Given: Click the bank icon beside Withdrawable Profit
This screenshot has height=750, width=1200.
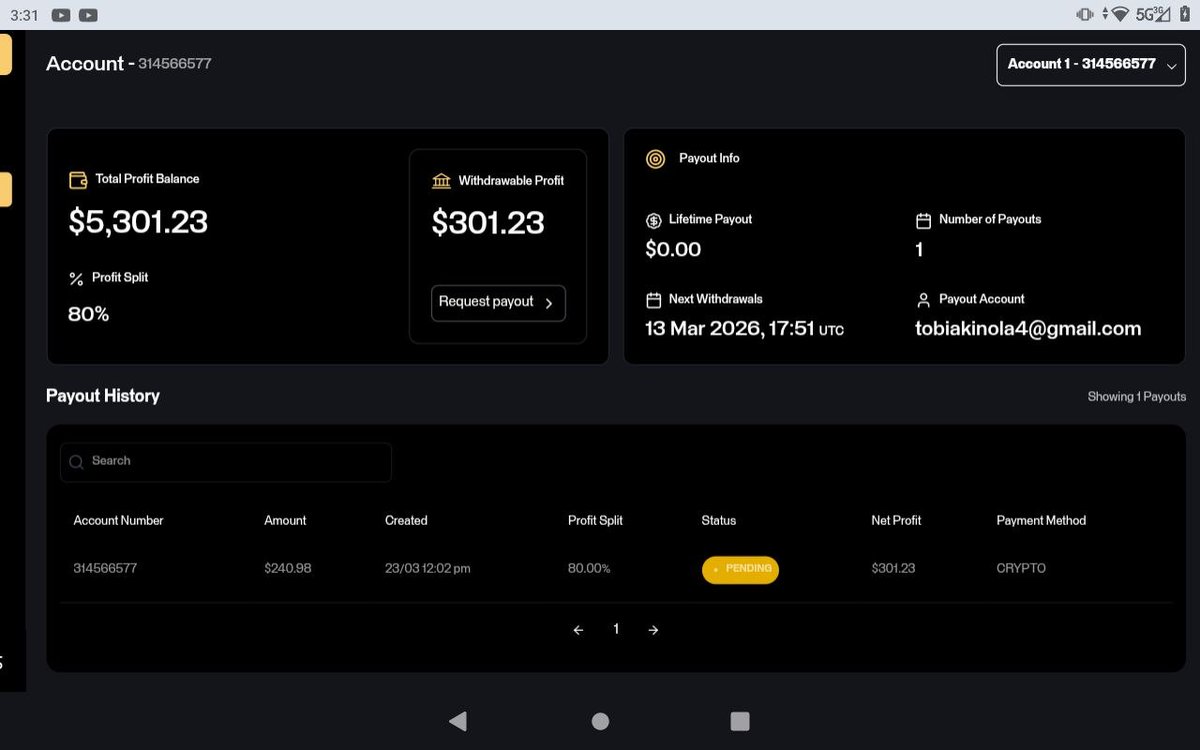Looking at the screenshot, I should (441, 181).
